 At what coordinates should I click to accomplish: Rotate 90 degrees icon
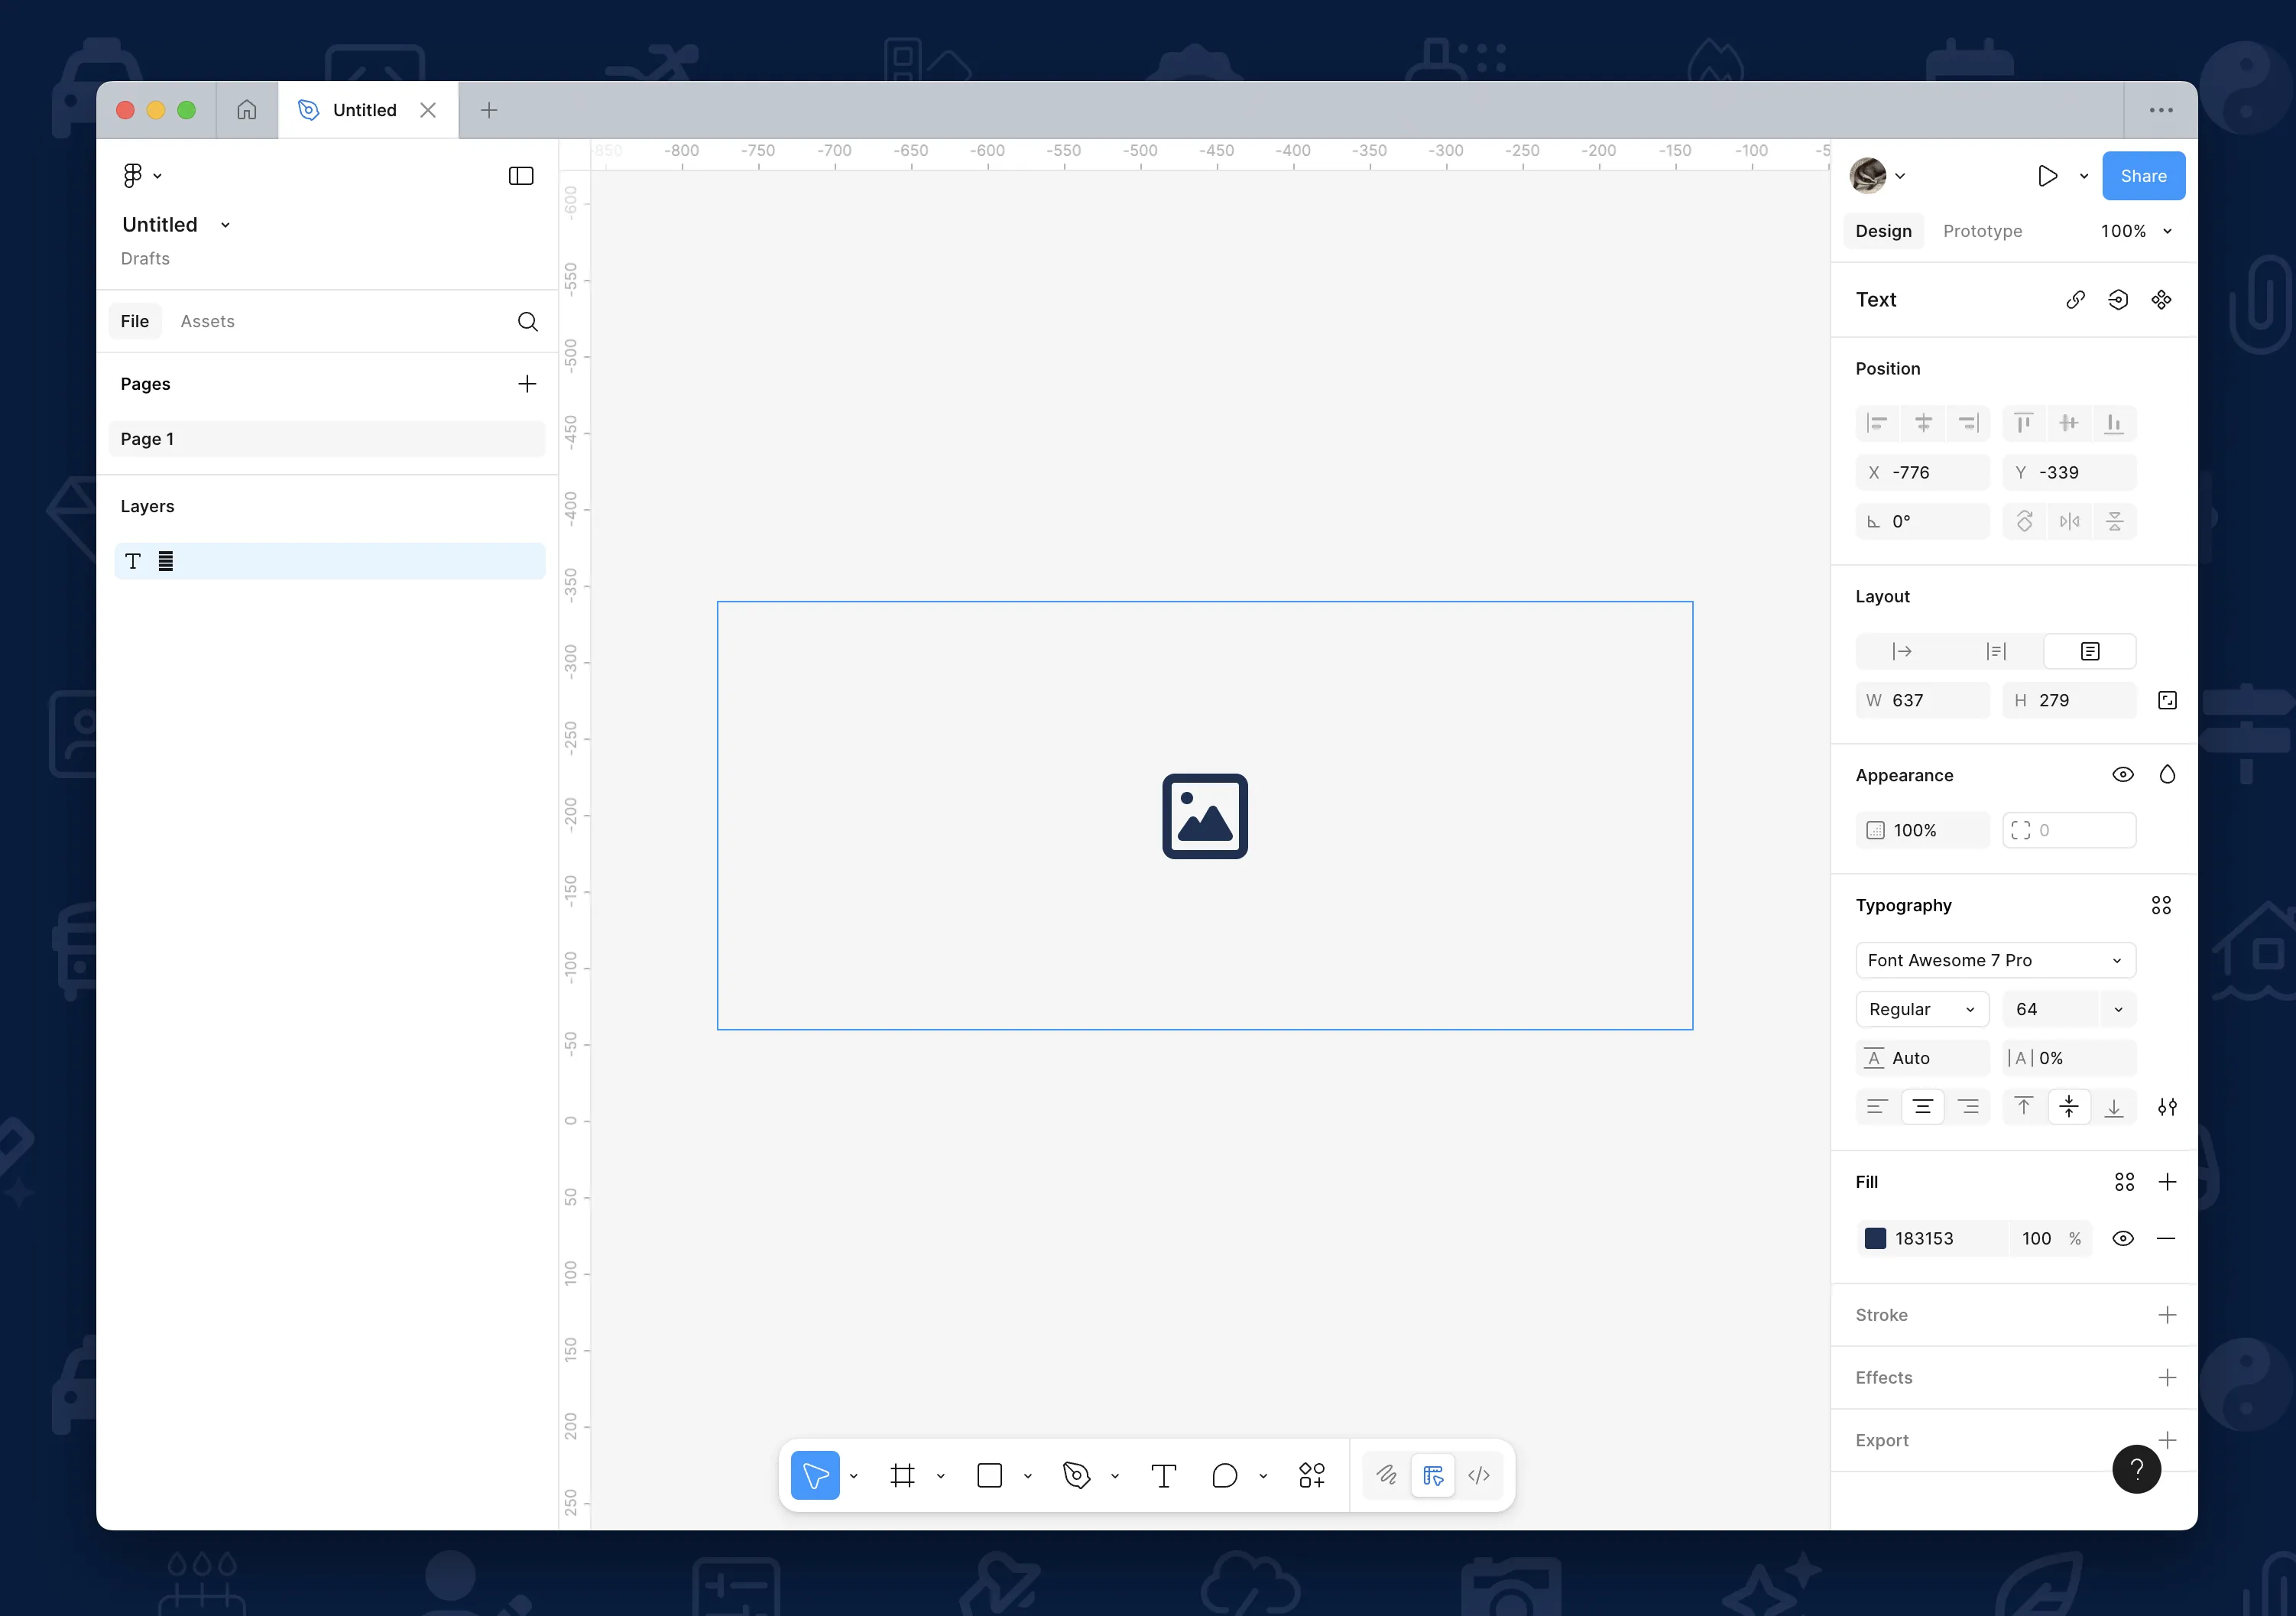click(x=2024, y=522)
